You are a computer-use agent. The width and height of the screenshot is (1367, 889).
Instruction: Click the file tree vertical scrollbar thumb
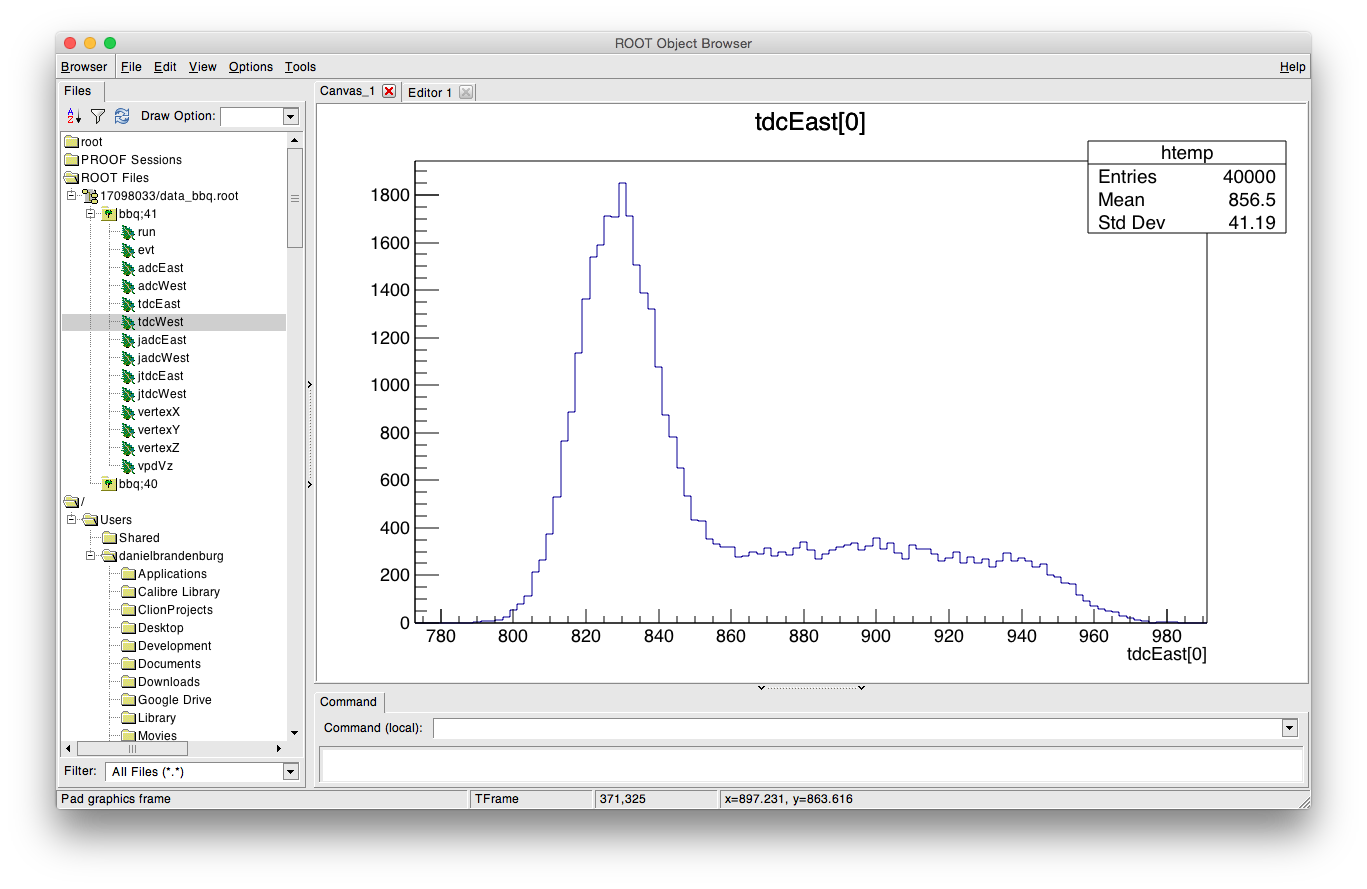coord(294,198)
